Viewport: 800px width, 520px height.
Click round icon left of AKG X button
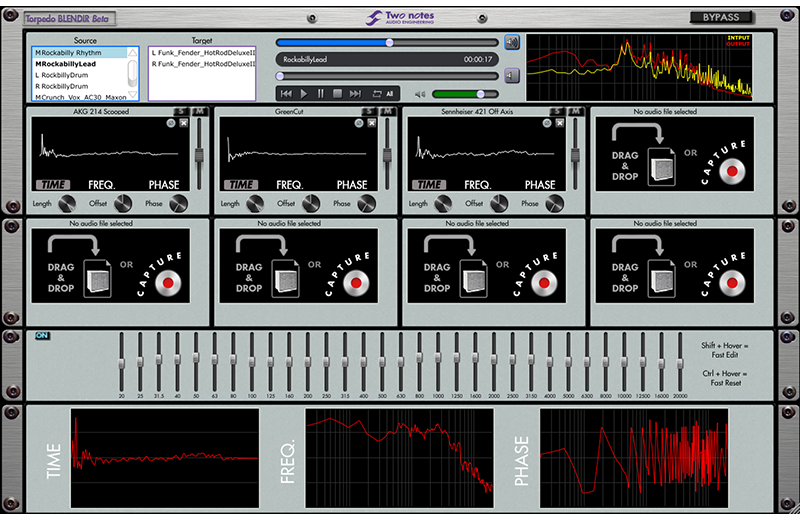coord(171,123)
